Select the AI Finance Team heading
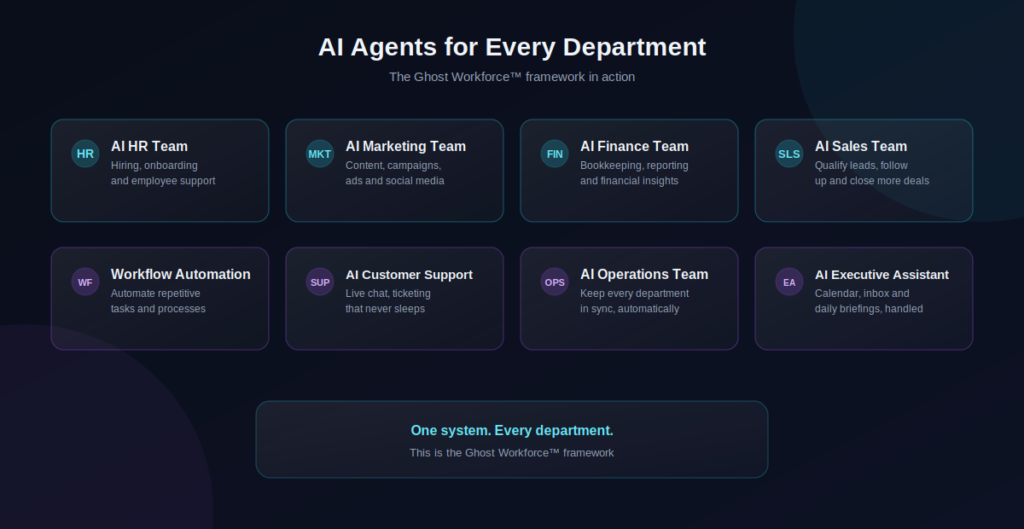The image size is (1024, 529). tap(634, 146)
